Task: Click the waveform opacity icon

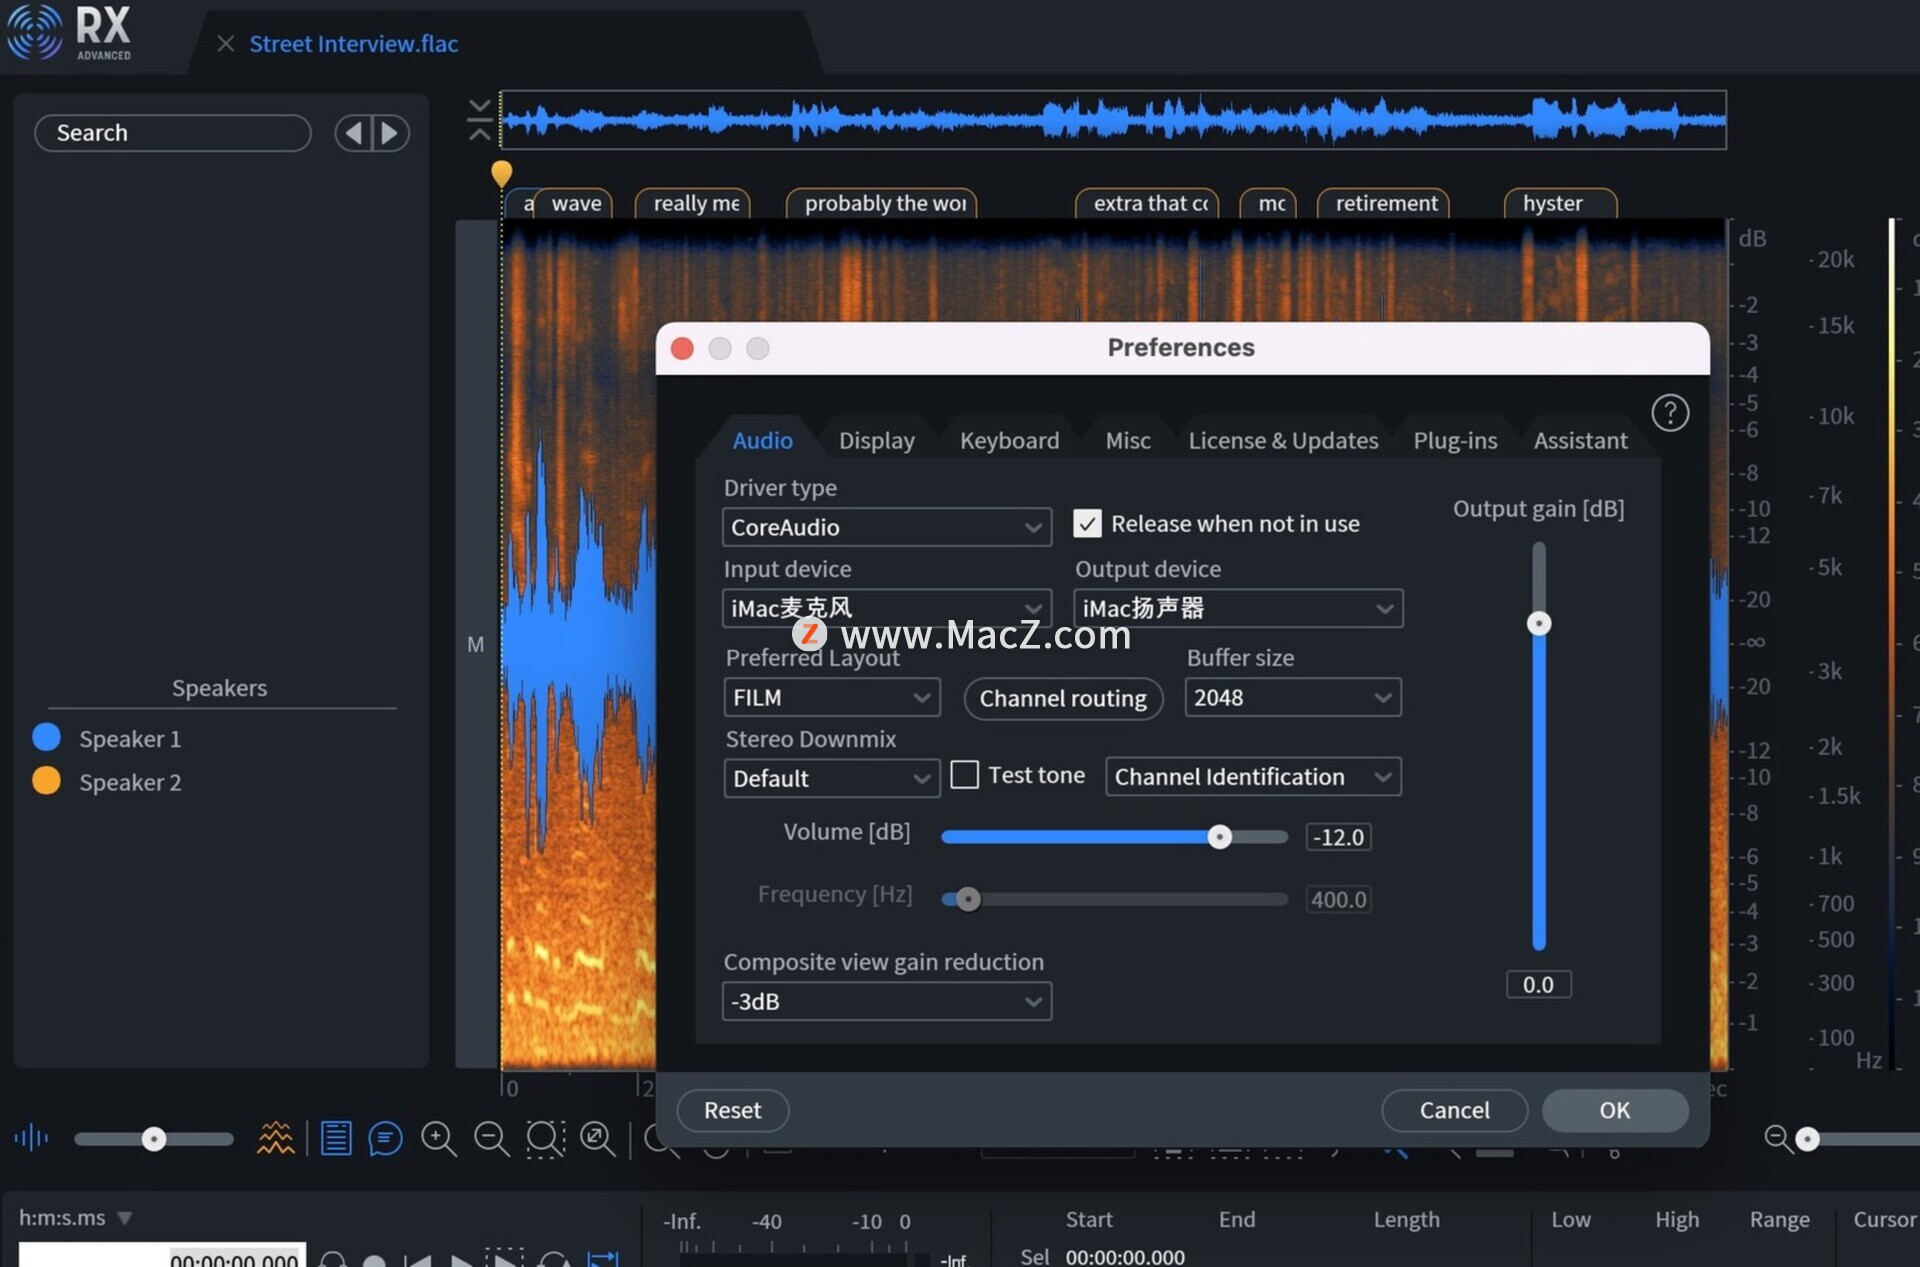Action: pyautogui.click(x=31, y=1138)
